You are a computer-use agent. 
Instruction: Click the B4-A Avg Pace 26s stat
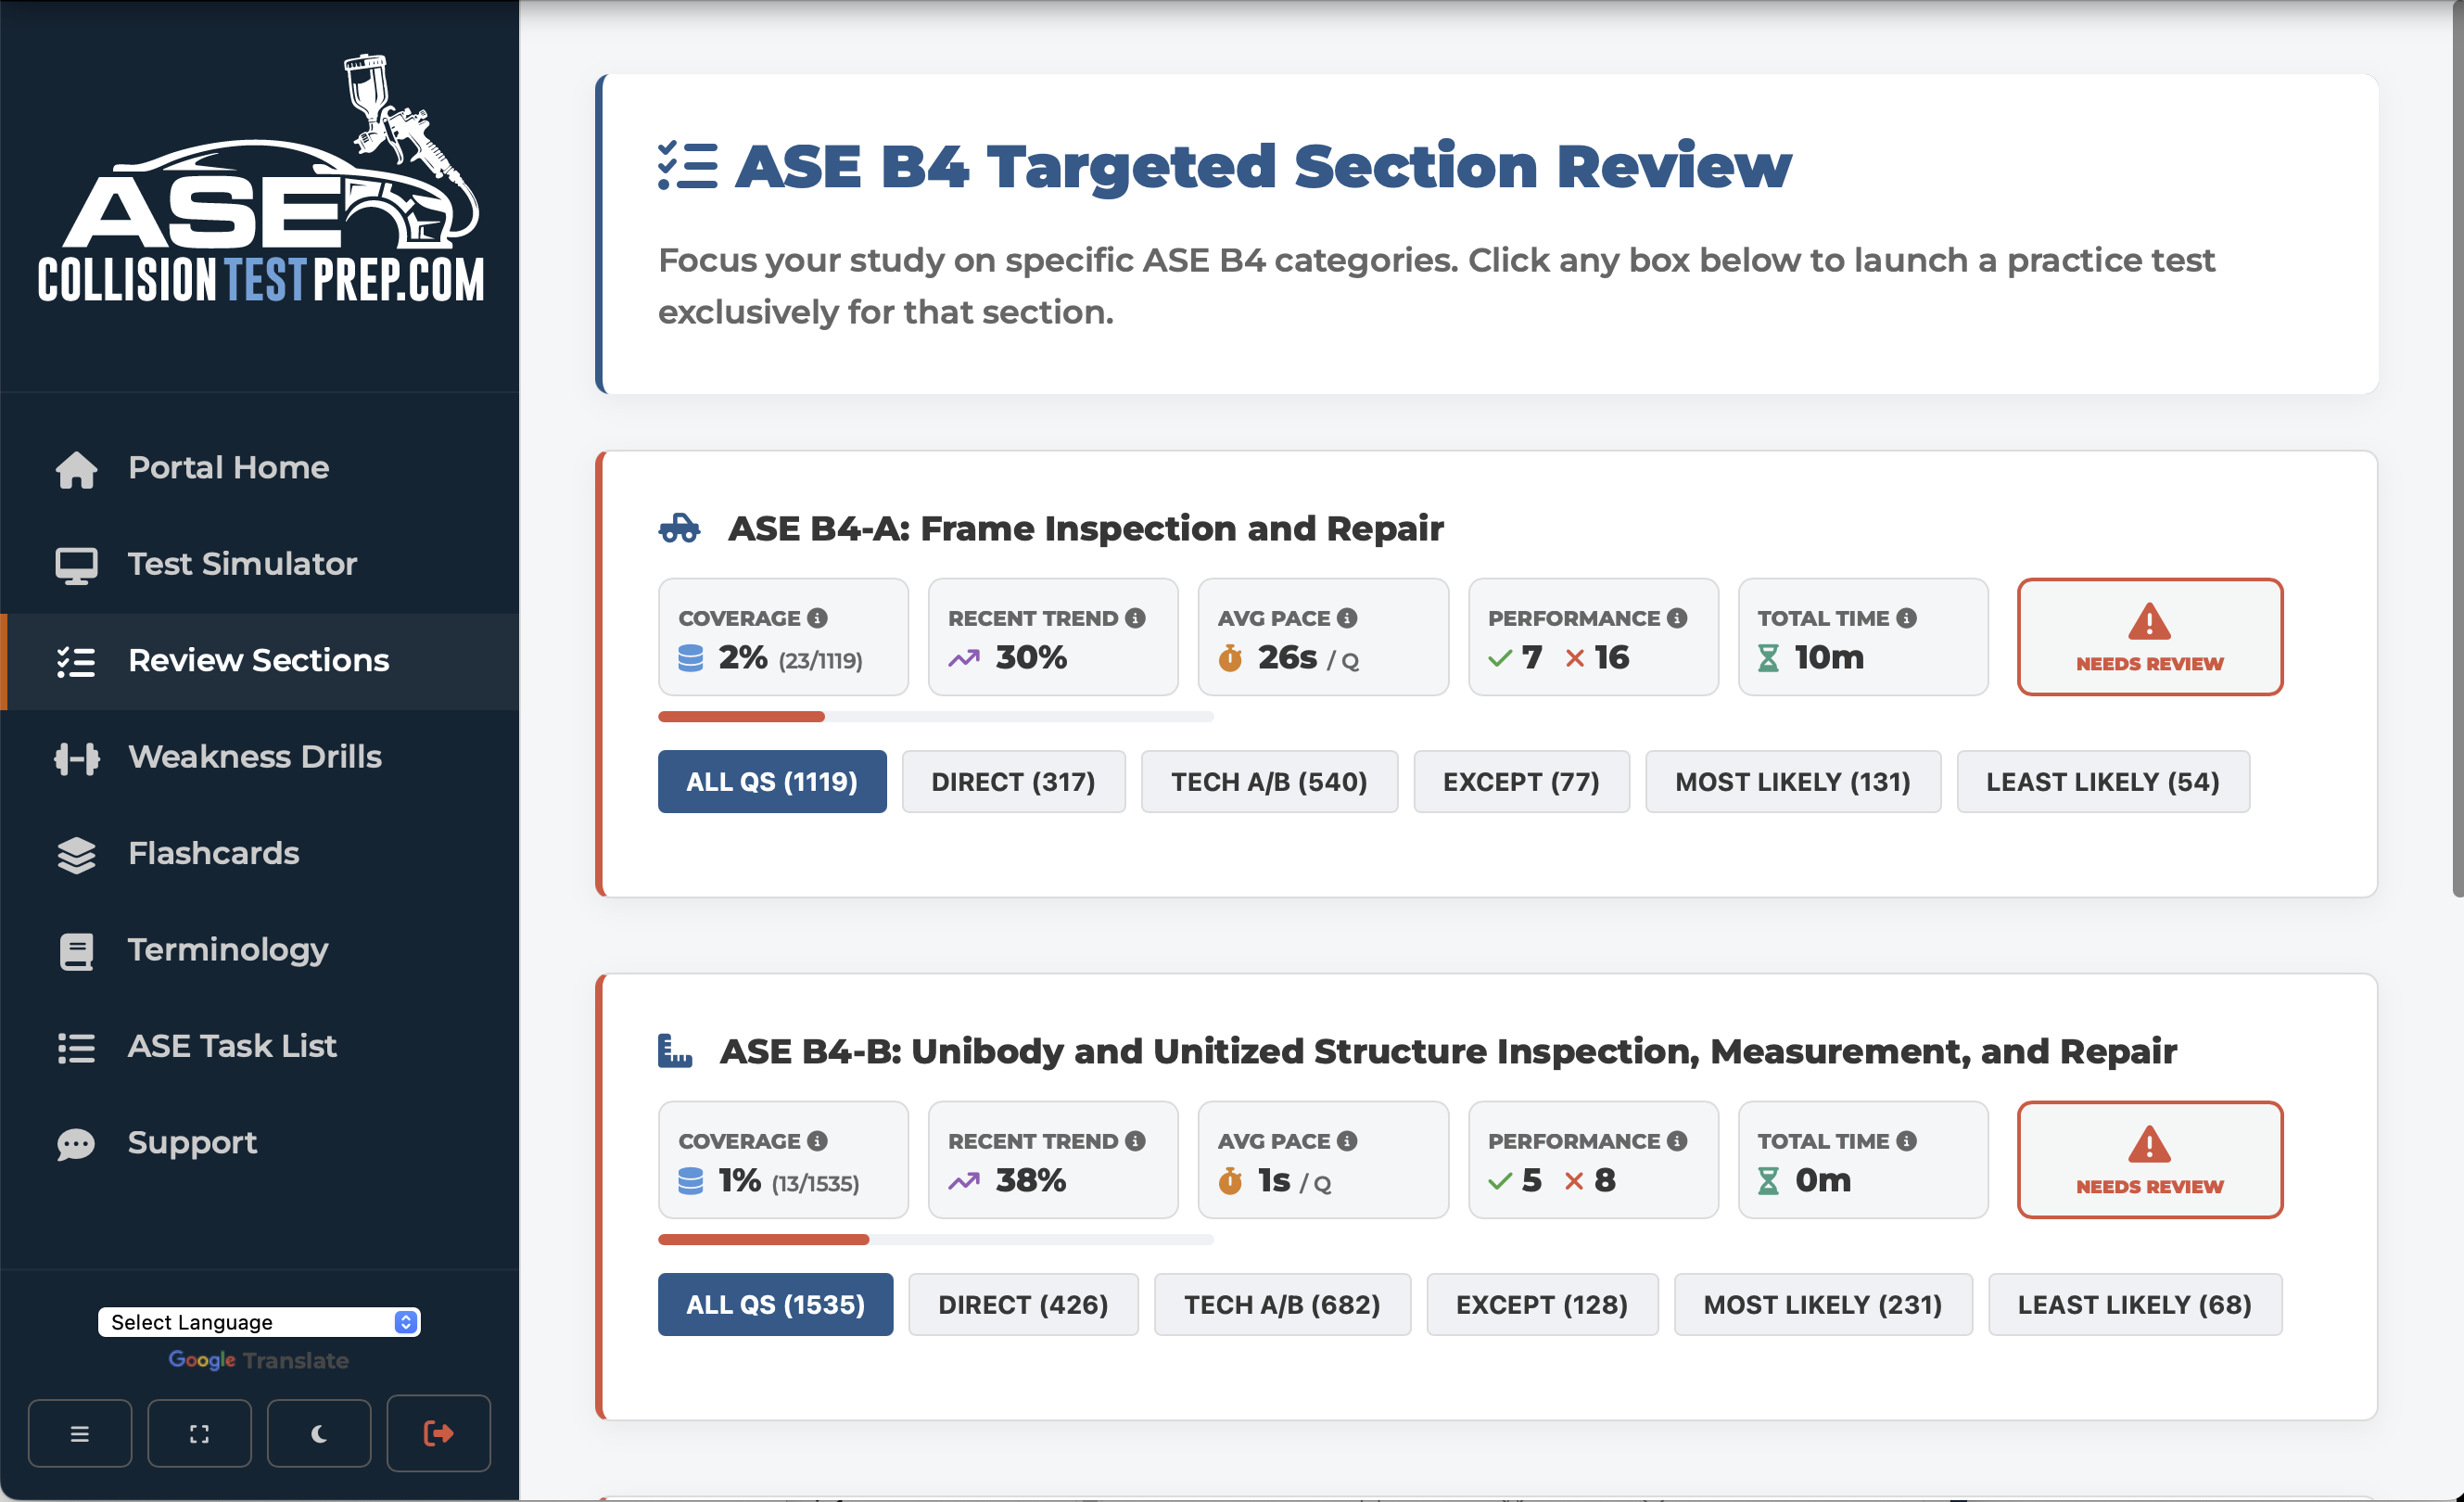tap(1324, 637)
